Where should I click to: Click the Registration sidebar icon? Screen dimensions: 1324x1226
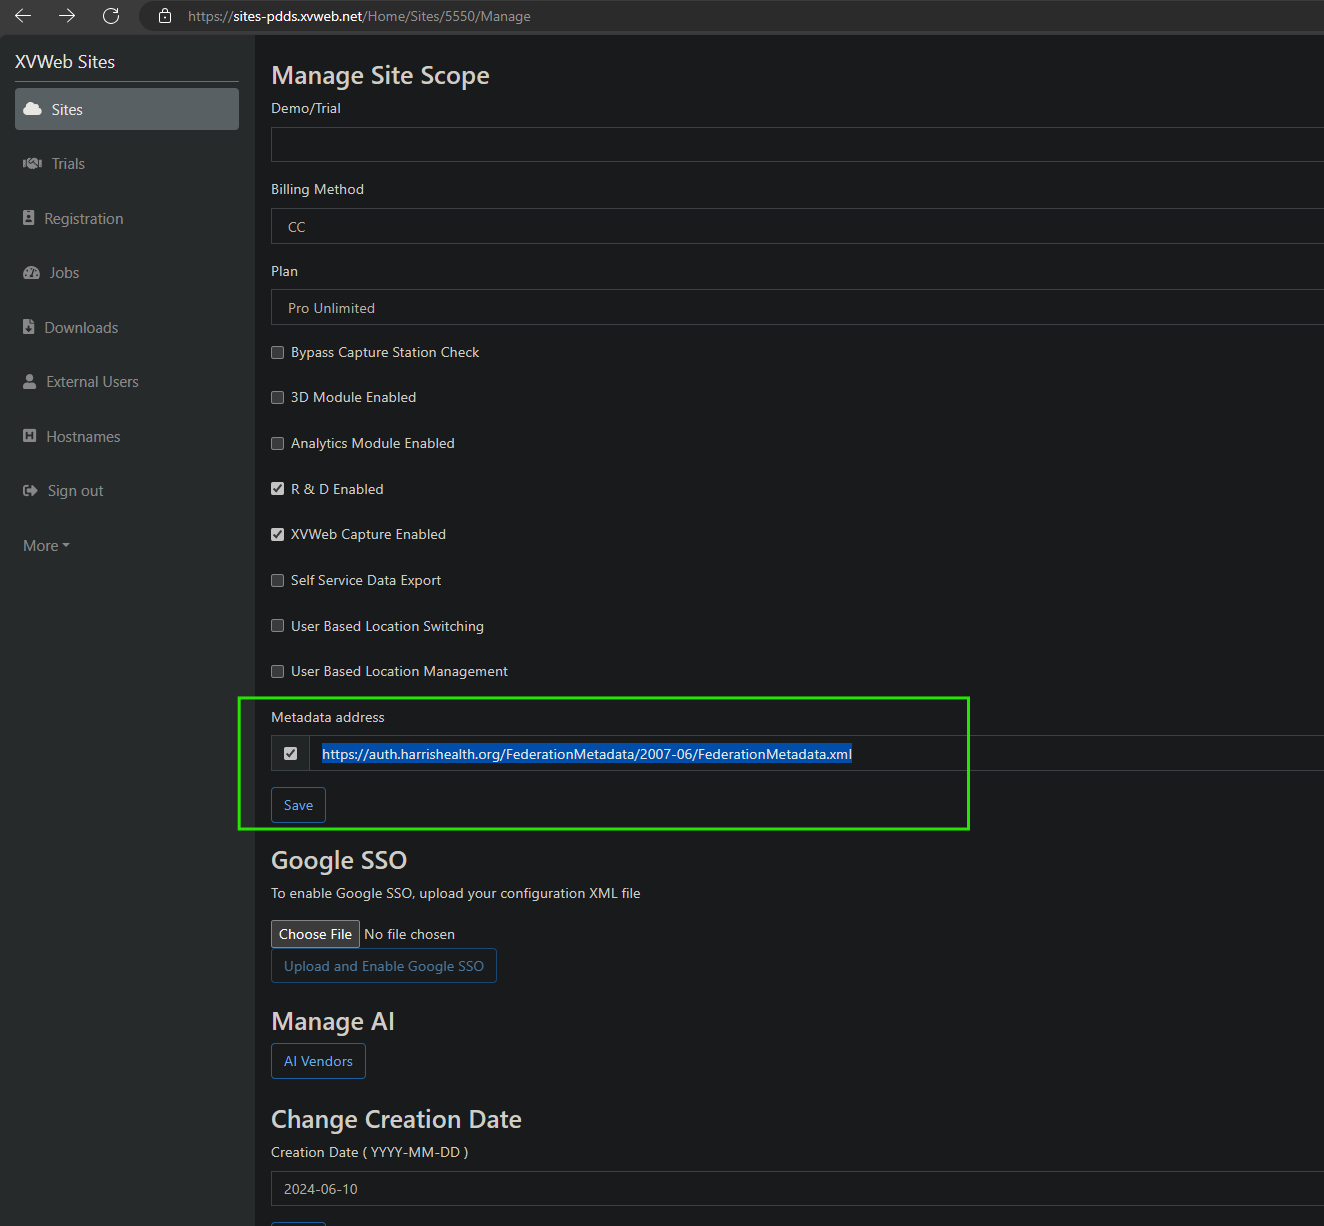29,218
